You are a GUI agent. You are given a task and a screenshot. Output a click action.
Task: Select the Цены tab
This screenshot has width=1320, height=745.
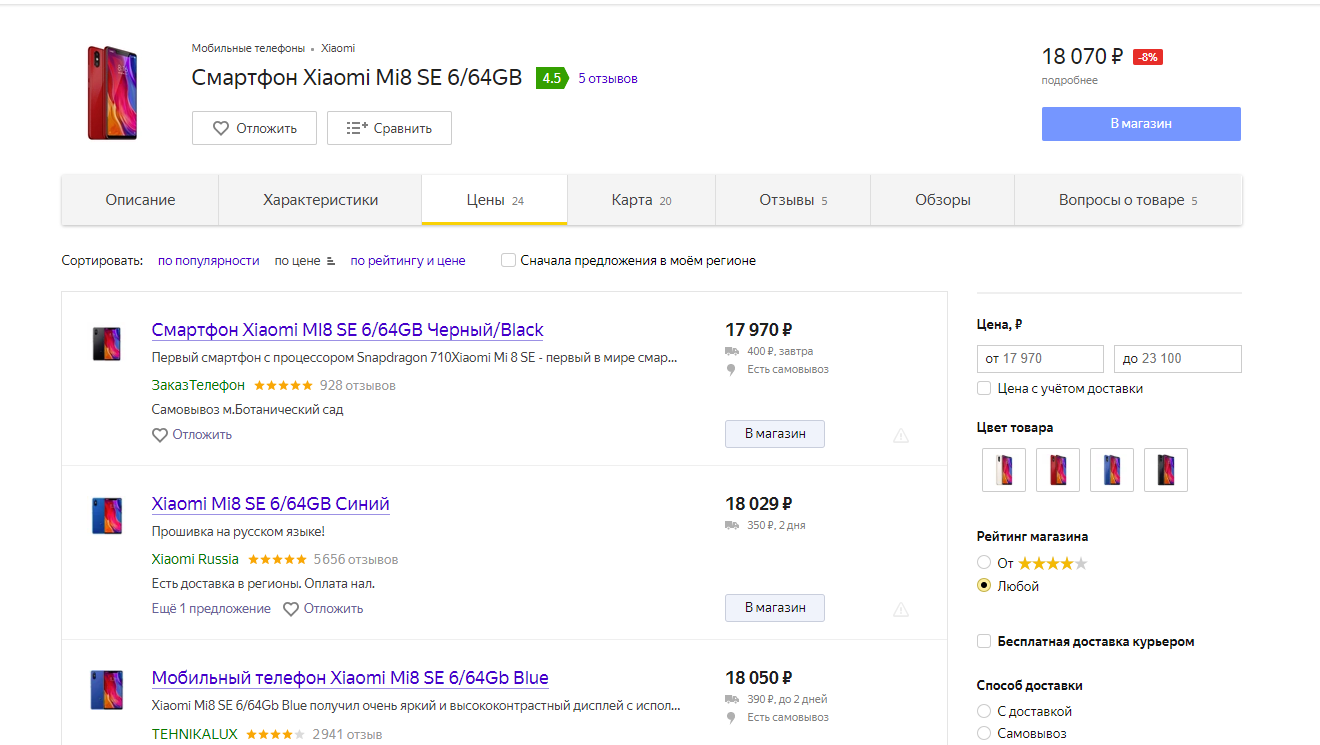click(495, 200)
